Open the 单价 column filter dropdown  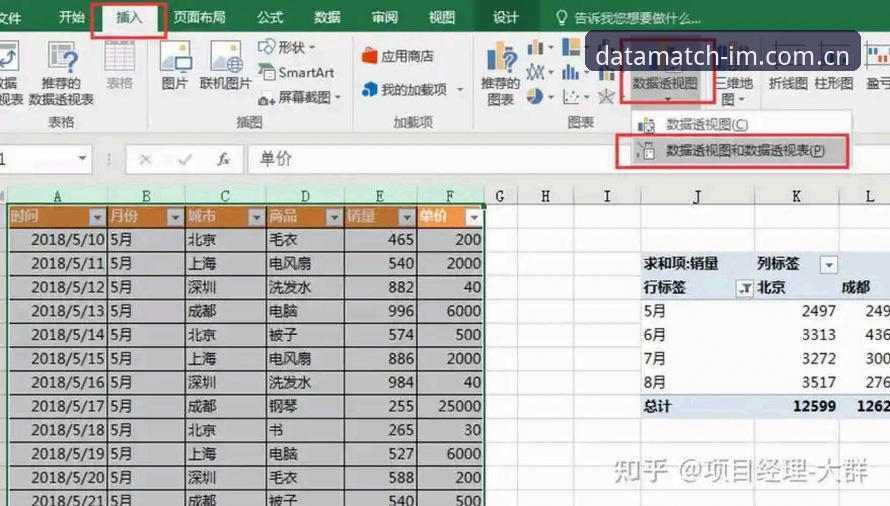(473, 217)
